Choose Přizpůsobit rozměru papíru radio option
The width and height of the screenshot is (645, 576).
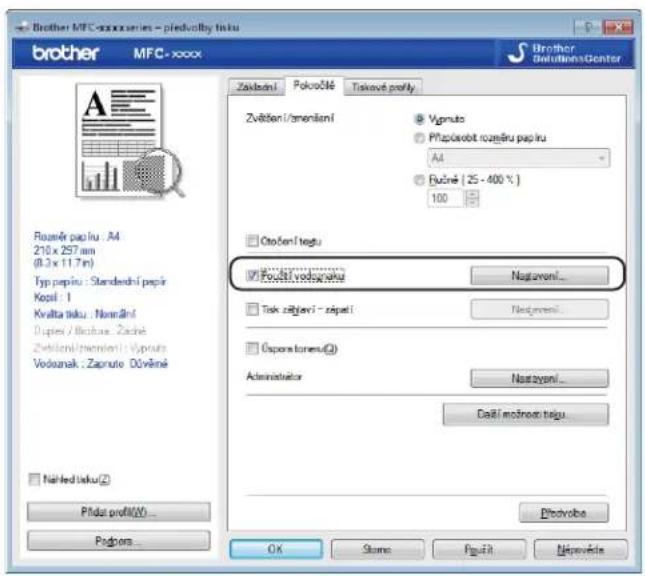419,138
